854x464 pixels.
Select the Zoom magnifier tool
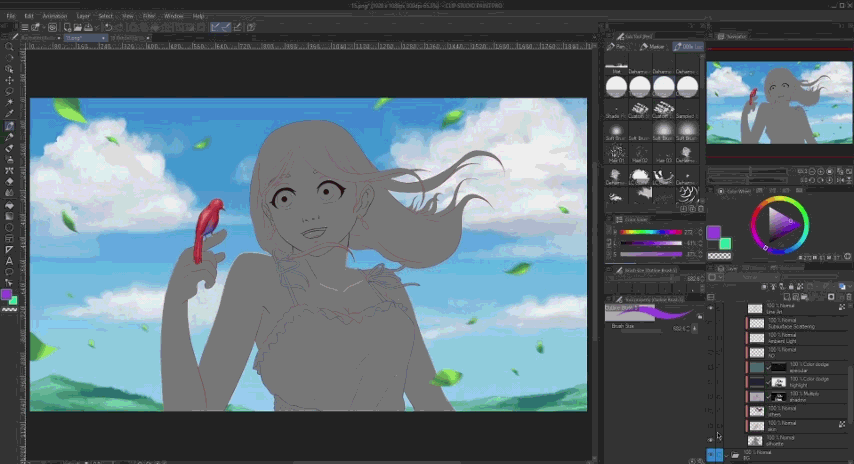point(10,47)
